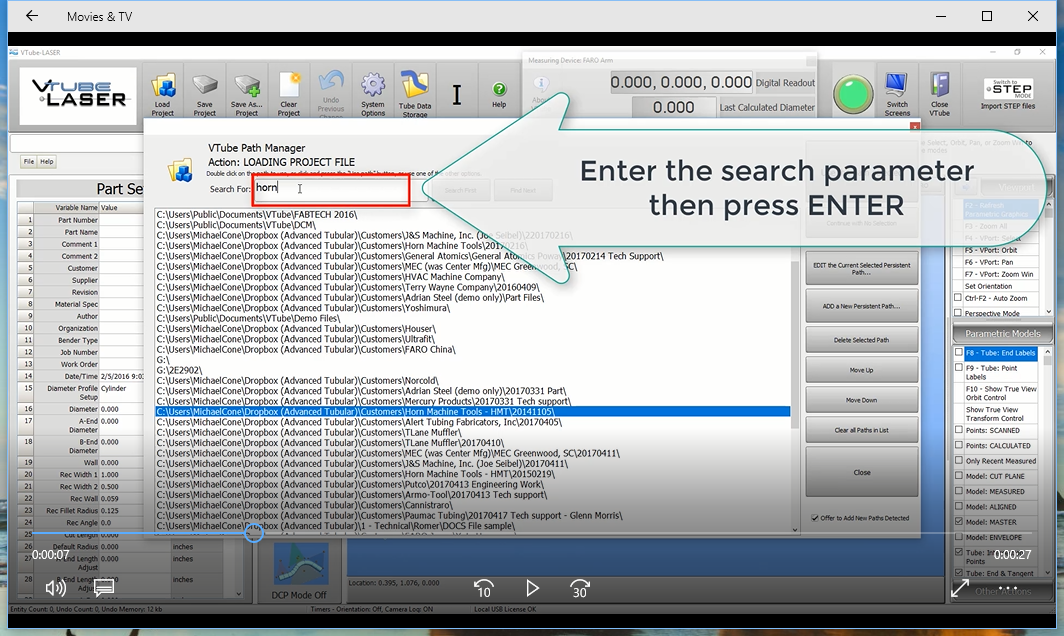Enable F9 - Tube: Point Labels checkbox
The width and height of the screenshot is (1064, 636).
(959, 368)
